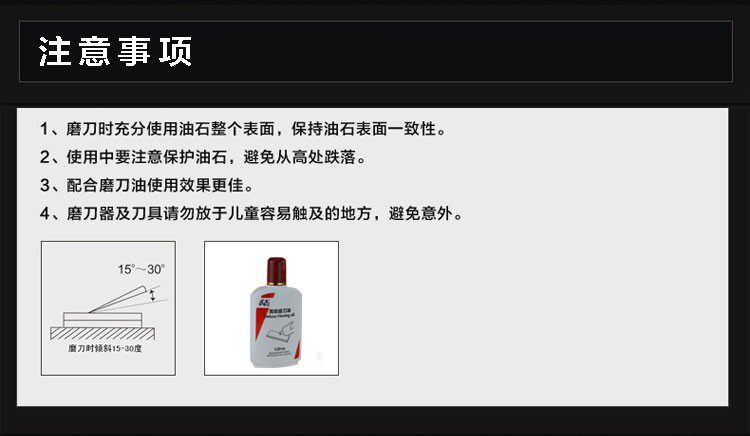Click the 15°~30° angle label
Viewport: 750px width, 436px height.
[142, 269]
